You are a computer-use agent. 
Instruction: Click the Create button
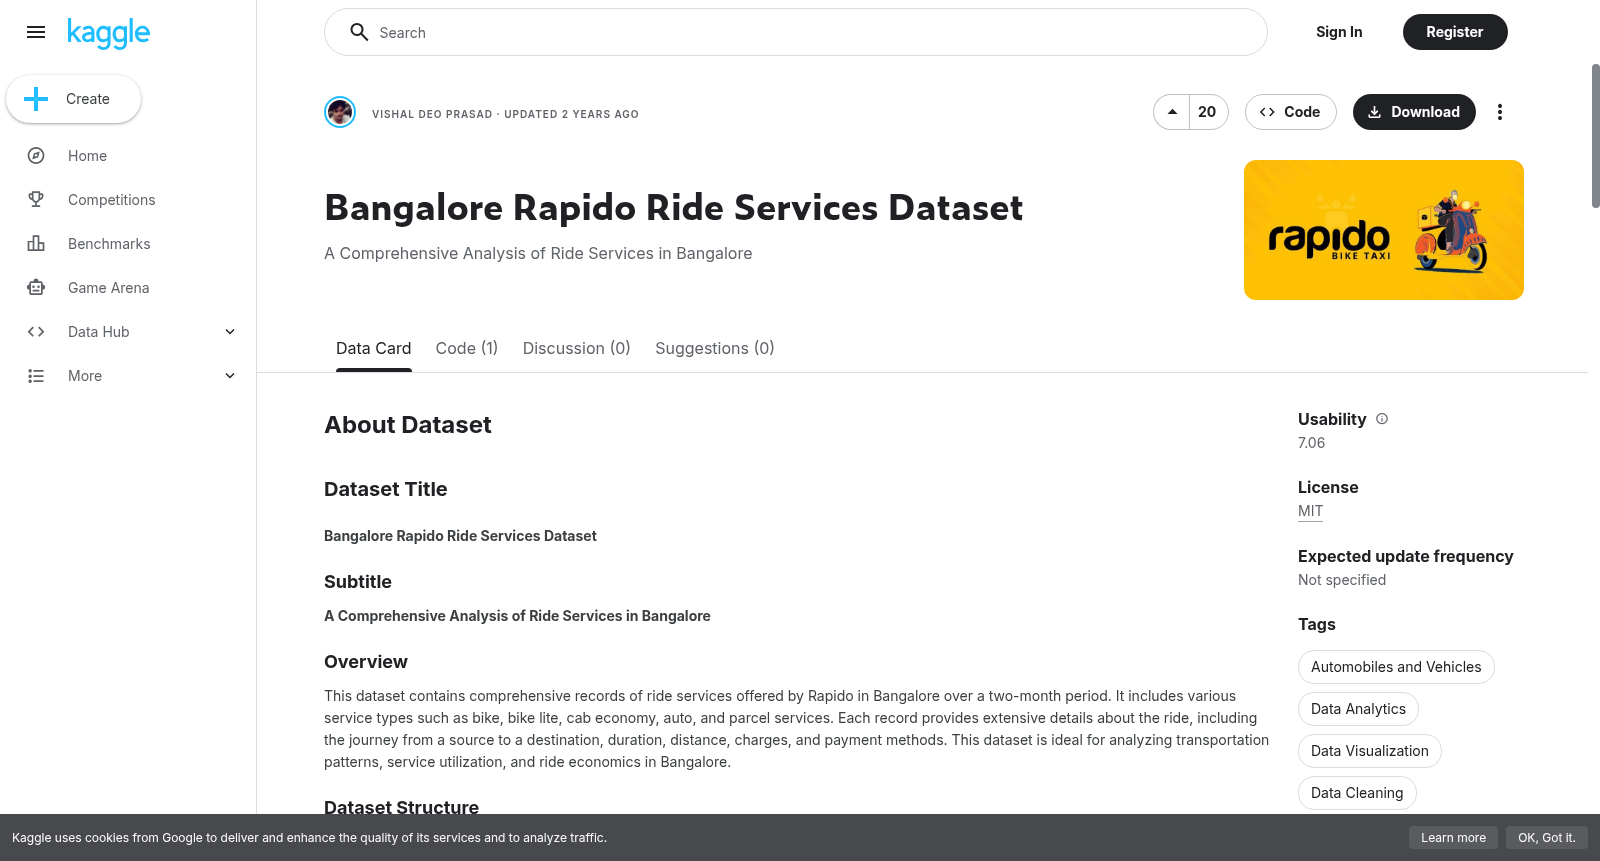pos(73,99)
